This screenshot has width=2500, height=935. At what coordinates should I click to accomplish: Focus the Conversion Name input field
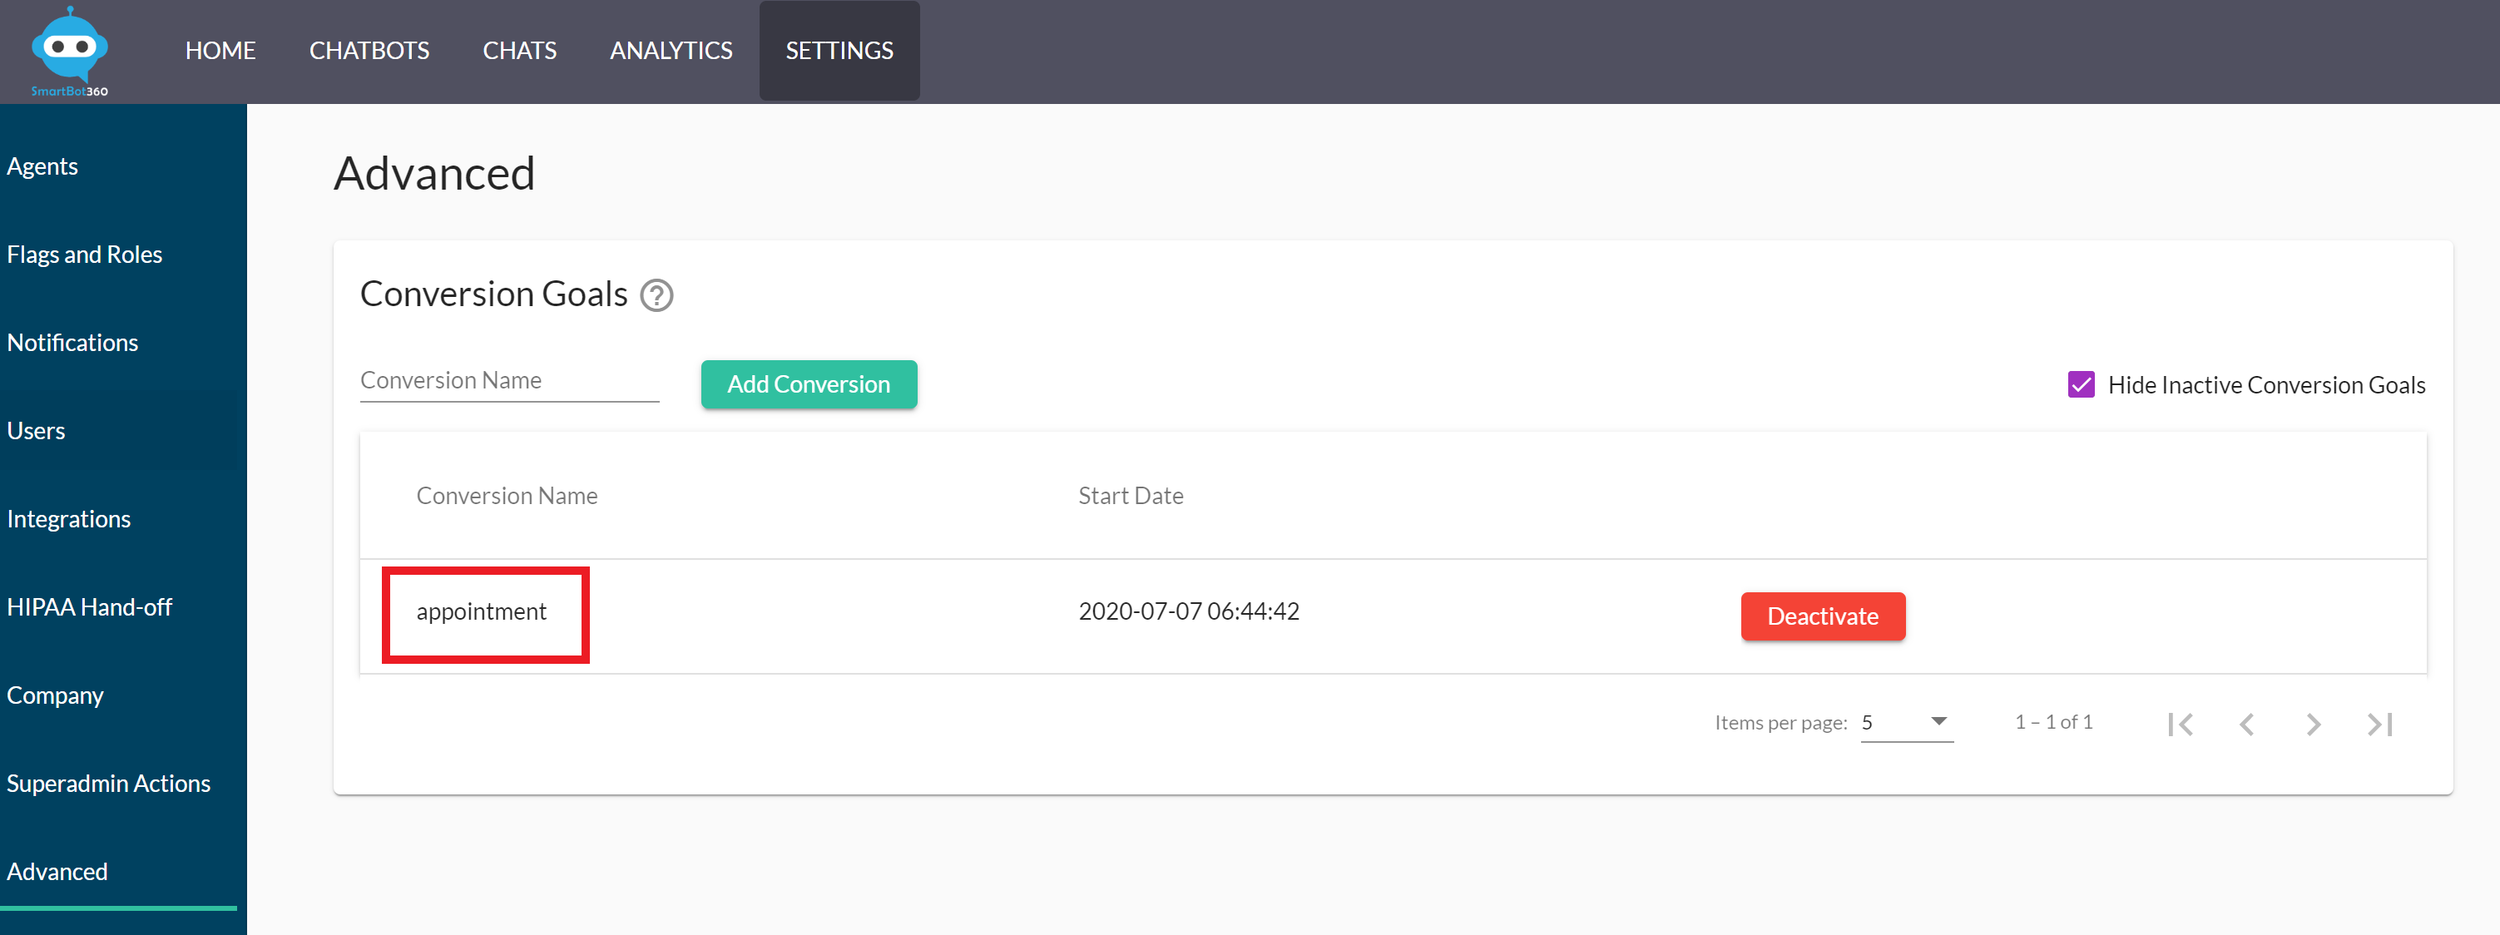coord(509,381)
